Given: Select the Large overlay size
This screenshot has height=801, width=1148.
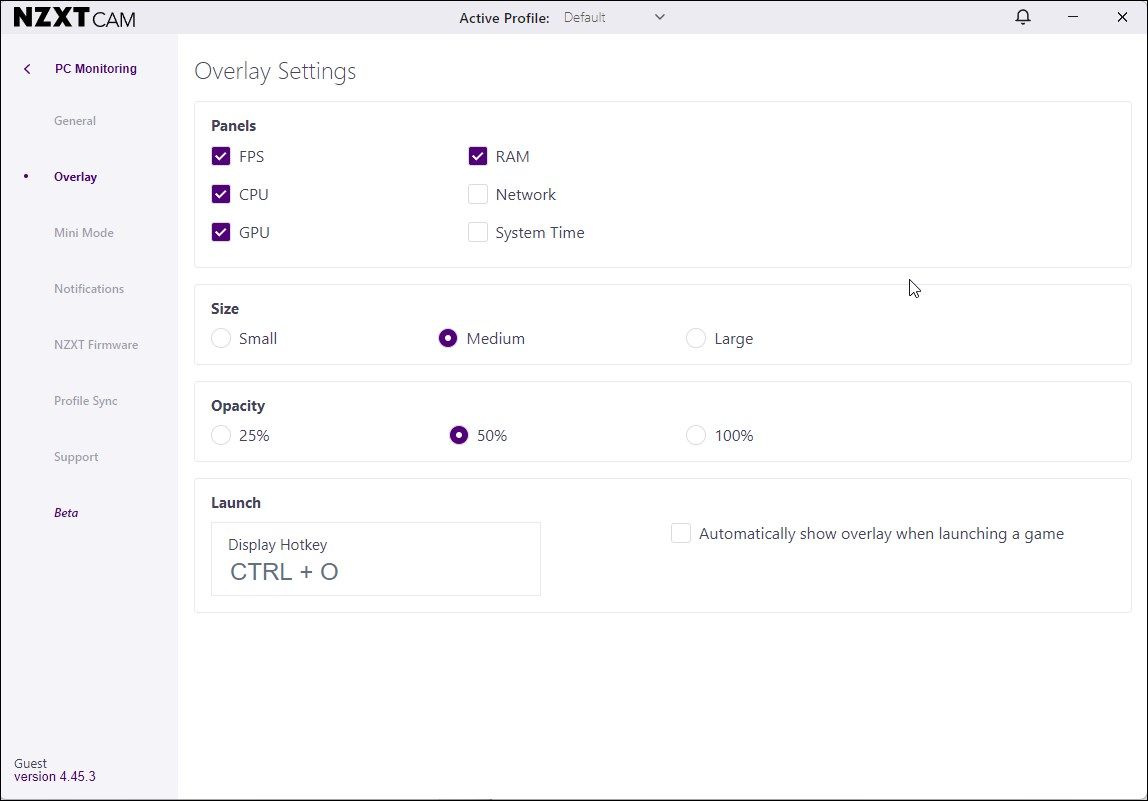Looking at the screenshot, I should 696,338.
